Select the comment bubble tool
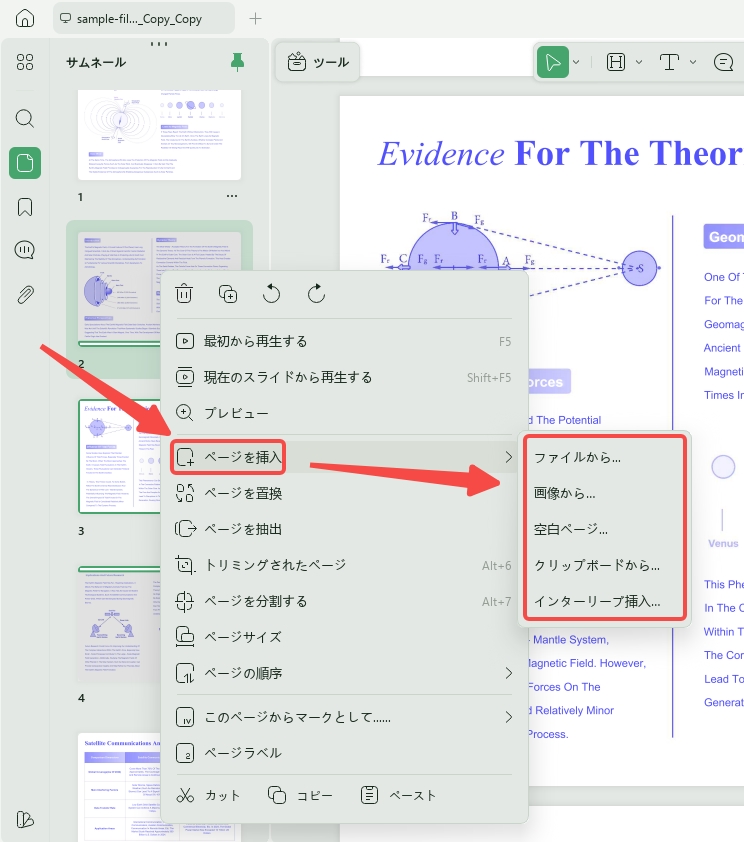 tap(724, 62)
